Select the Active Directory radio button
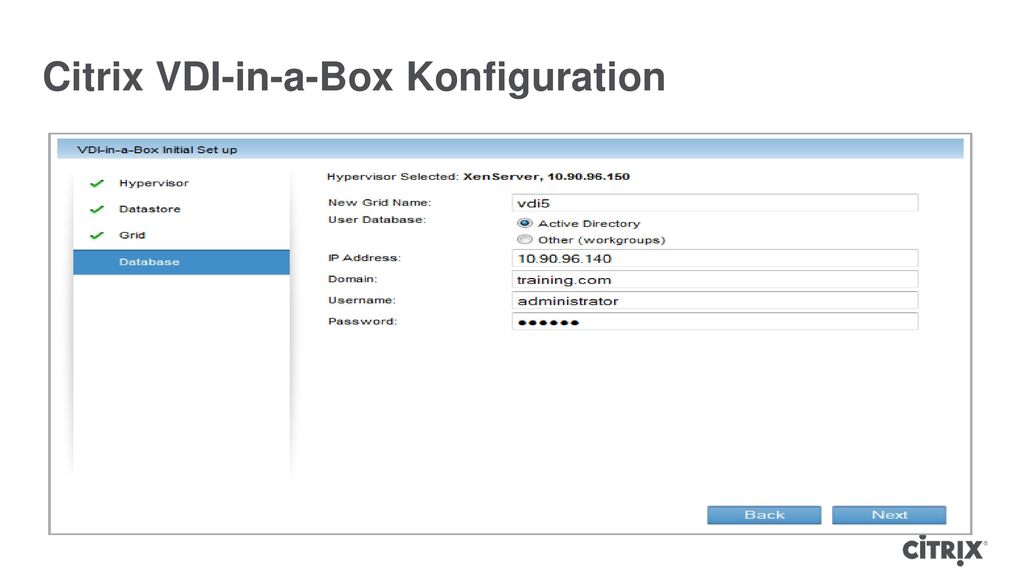Image resolution: width=1024 pixels, height=576 pixels. pos(524,223)
